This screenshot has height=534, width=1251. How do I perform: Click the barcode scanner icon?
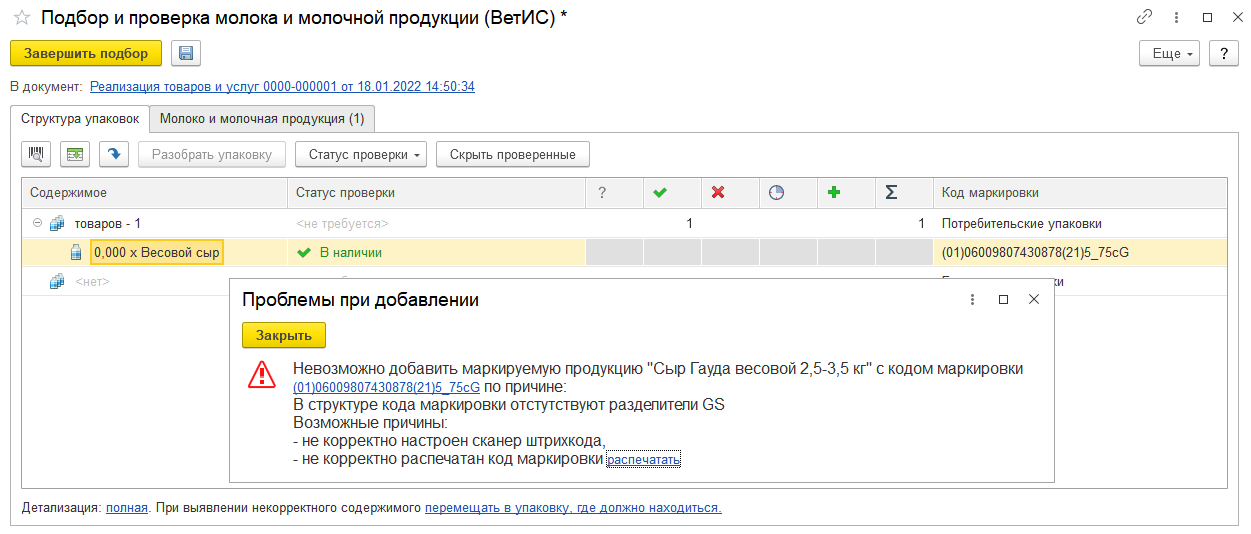[x=37, y=154]
